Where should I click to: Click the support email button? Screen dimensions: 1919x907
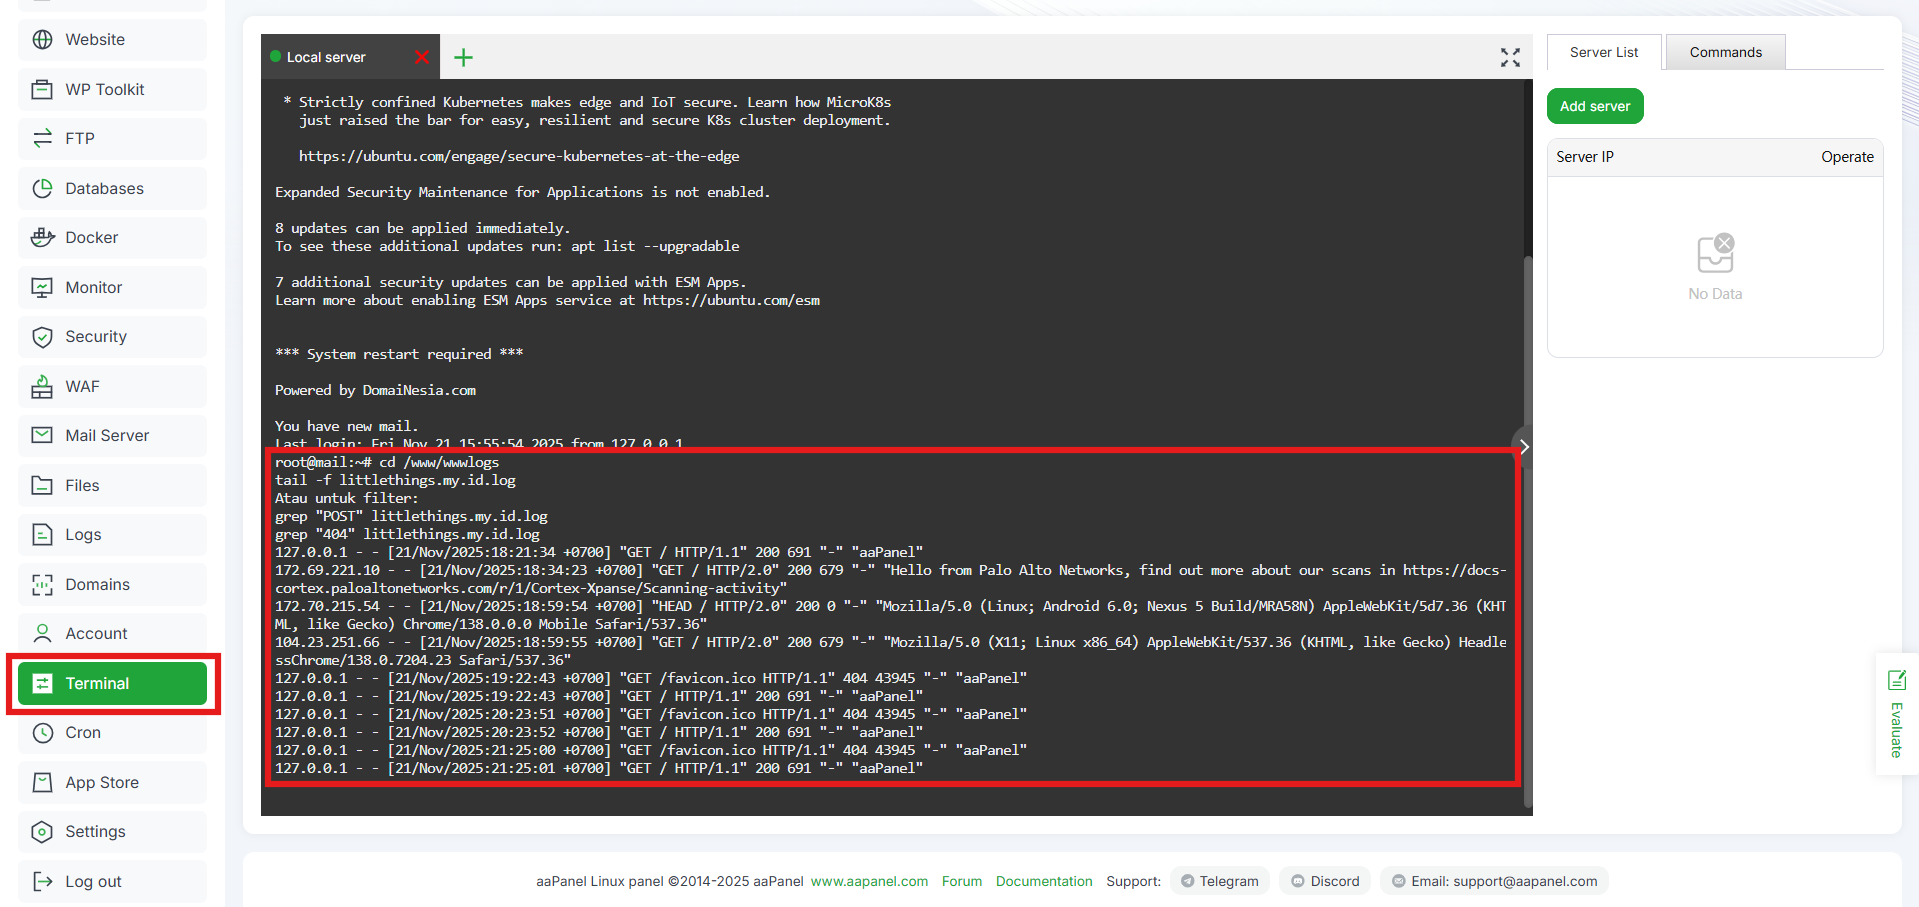1494,881
